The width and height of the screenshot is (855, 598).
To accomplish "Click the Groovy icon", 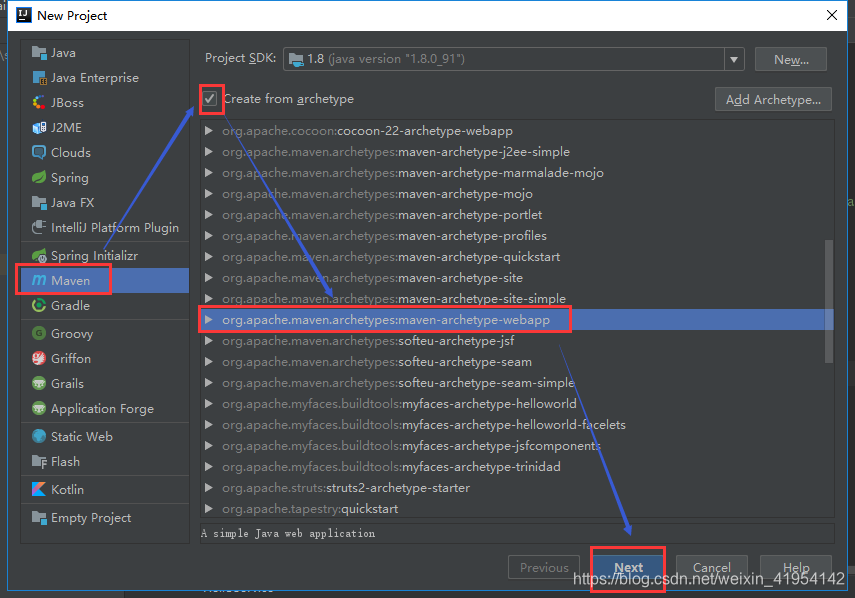I will click(x=39, y=333).
